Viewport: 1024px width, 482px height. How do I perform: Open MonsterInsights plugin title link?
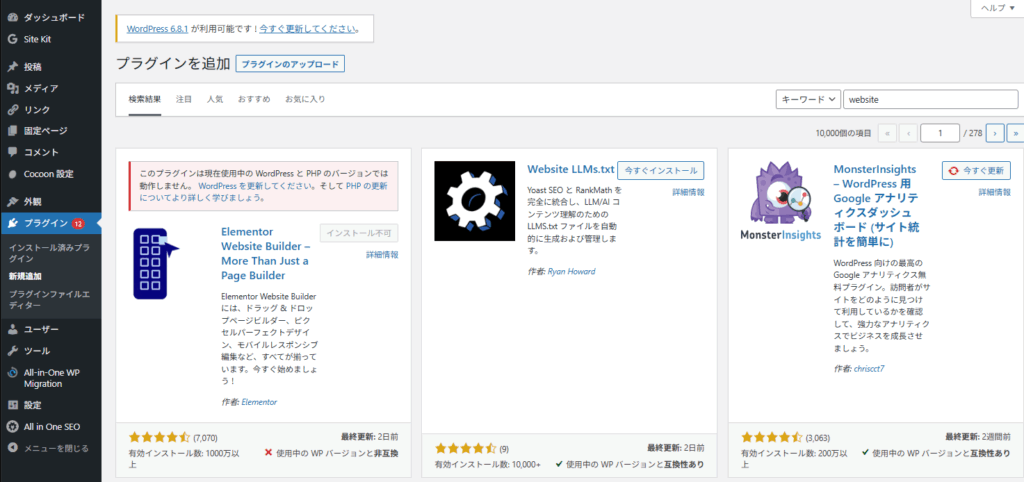coord(876,206)
